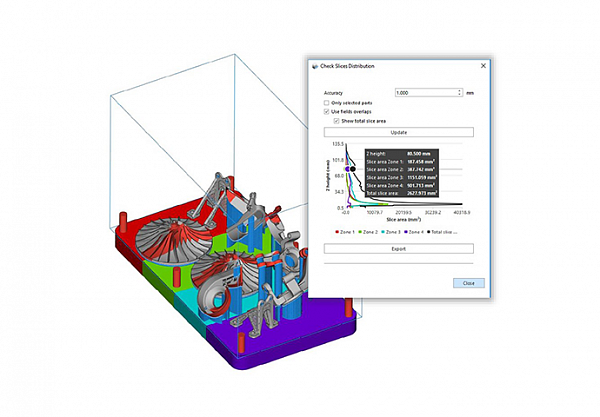600x417 pixels.
Task: Click the Export button
Action: (x=397, y=247)
